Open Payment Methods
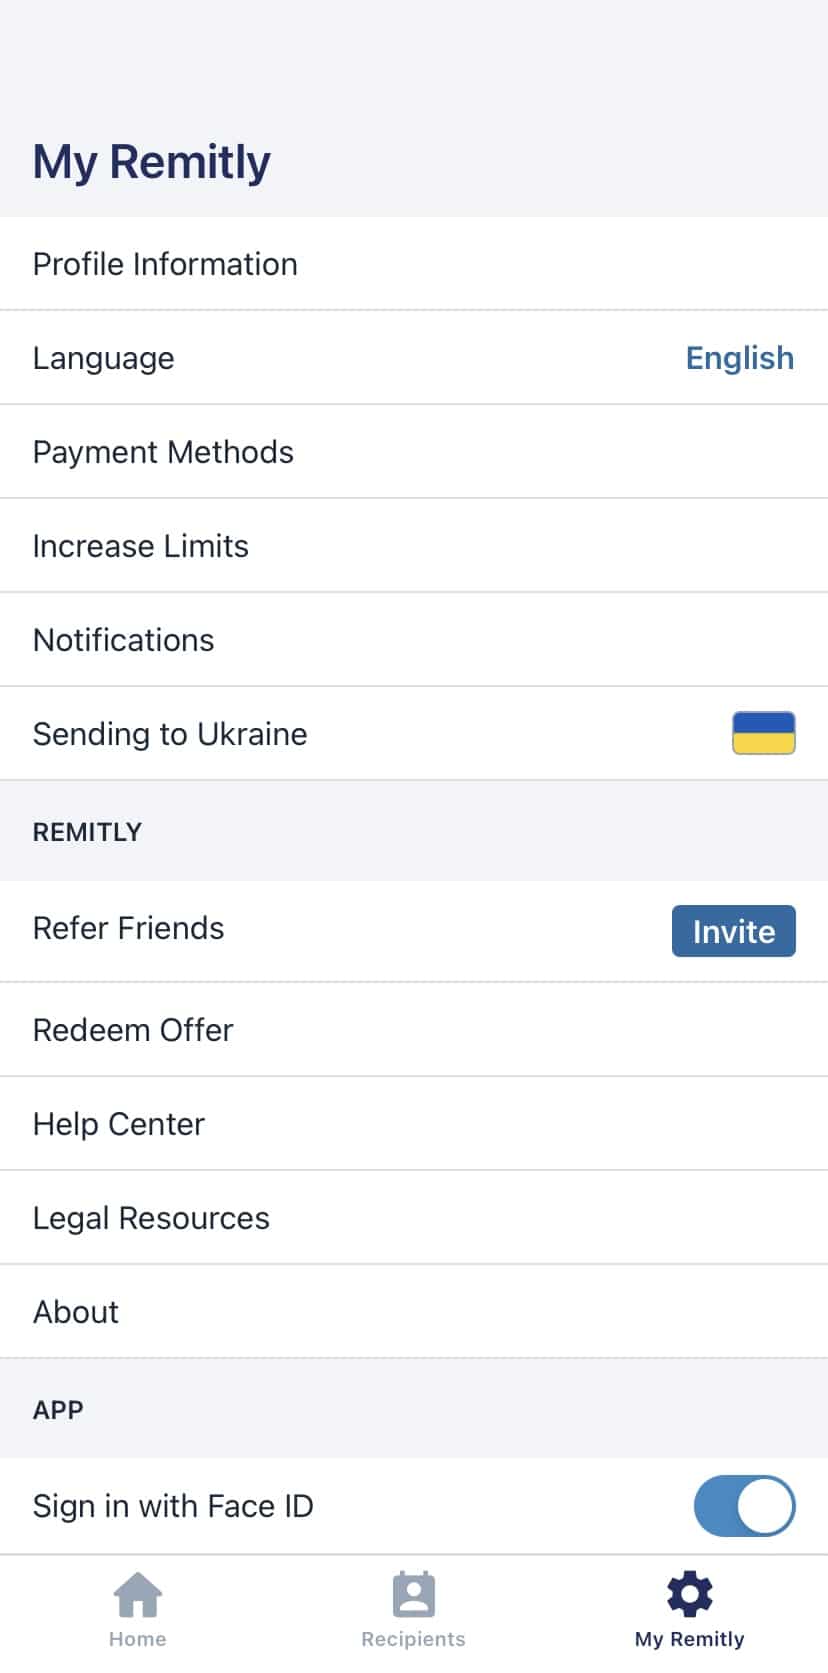The image size is (828, 1673). click(414, 452)
